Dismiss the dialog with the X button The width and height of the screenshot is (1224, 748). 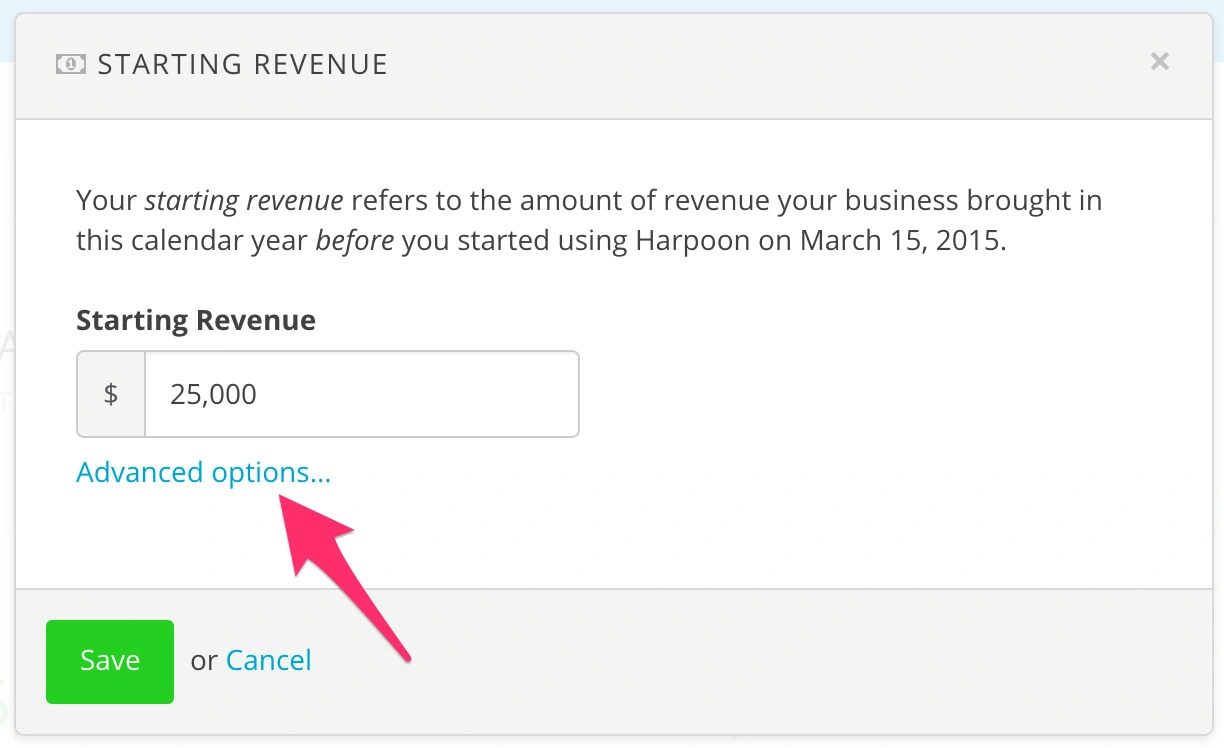(x=1159, y=61)
